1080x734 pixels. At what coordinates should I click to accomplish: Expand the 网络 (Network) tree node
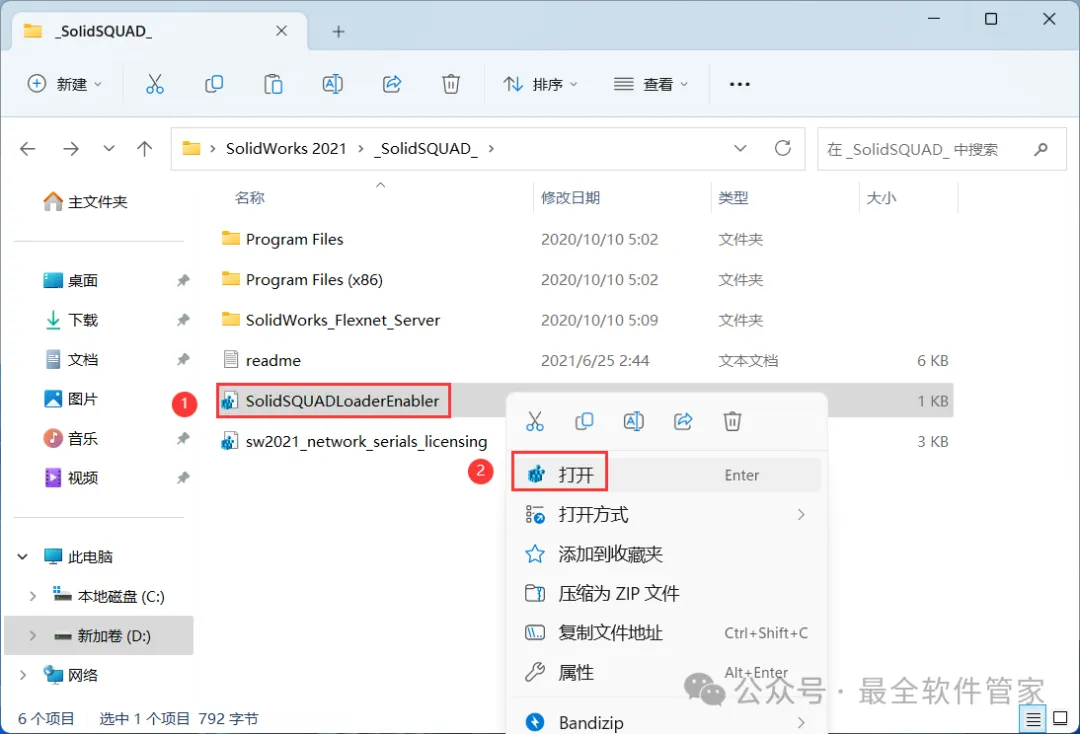(23, 675)
